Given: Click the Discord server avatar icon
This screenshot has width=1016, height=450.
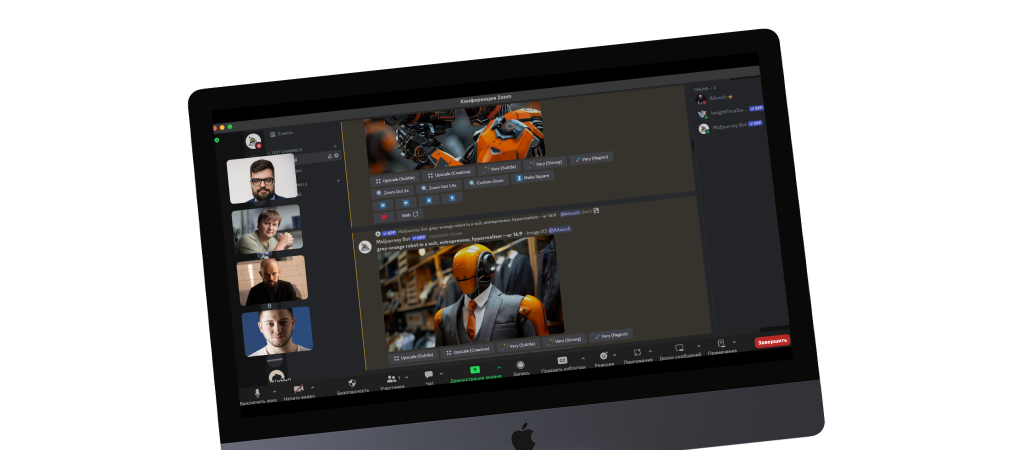Looking at the screenshot, I should pyautogui.click(x=253, y=141).
